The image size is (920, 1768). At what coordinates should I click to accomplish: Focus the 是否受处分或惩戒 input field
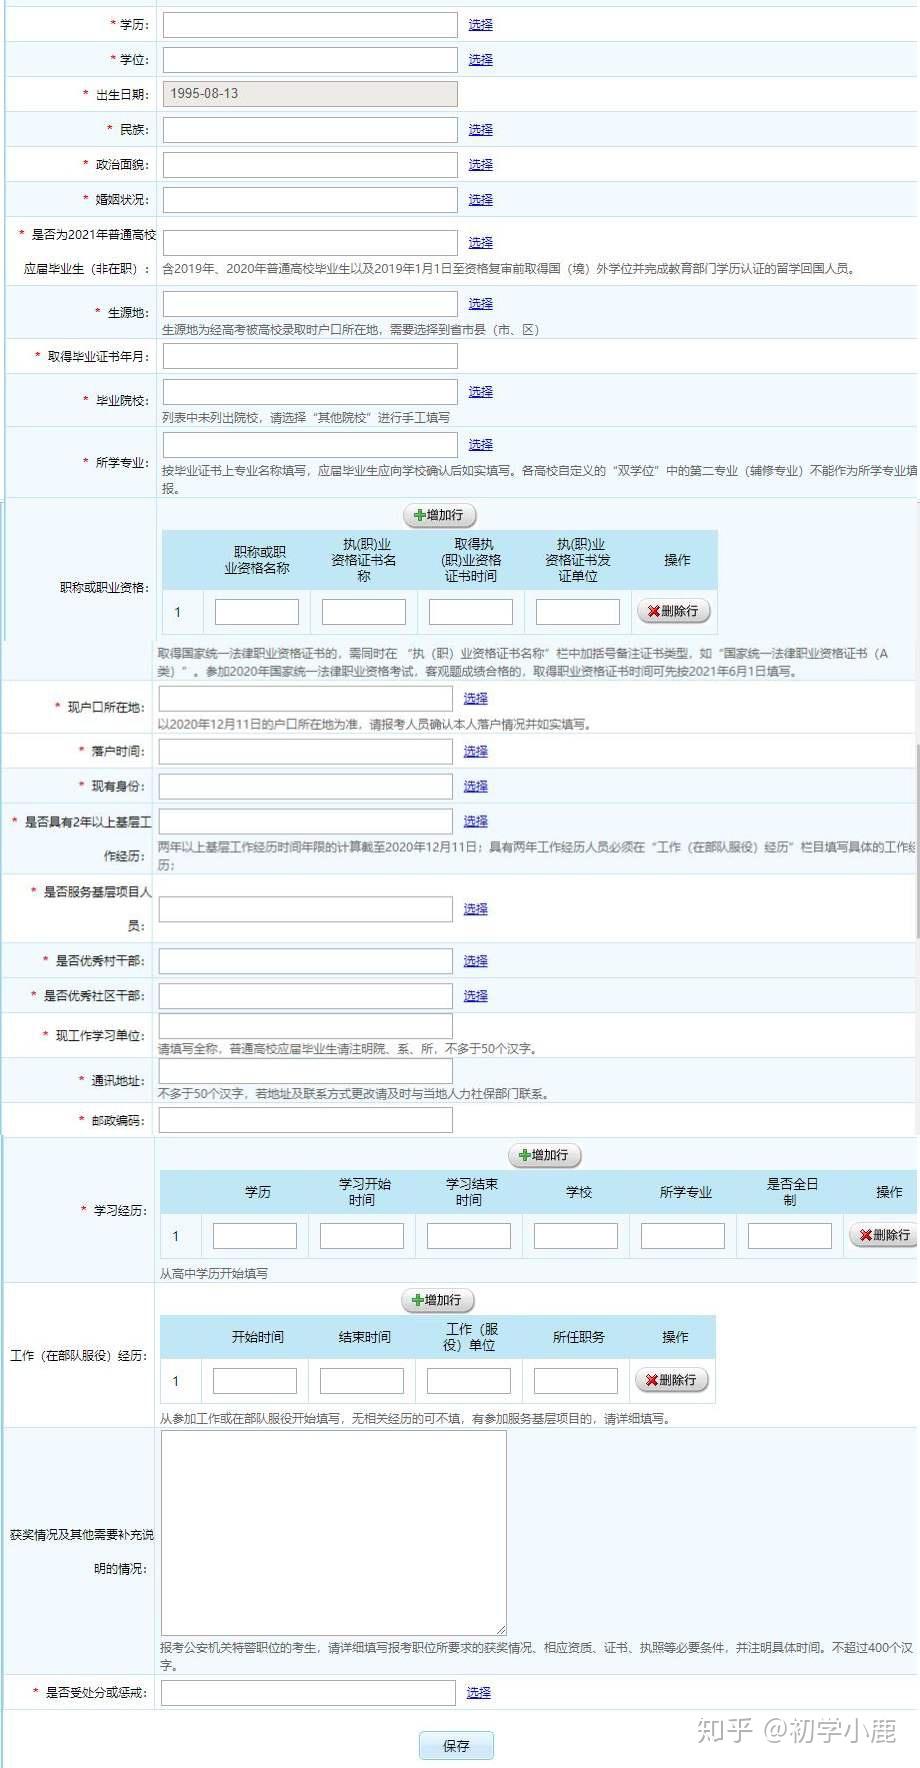tap(308, 1693)
